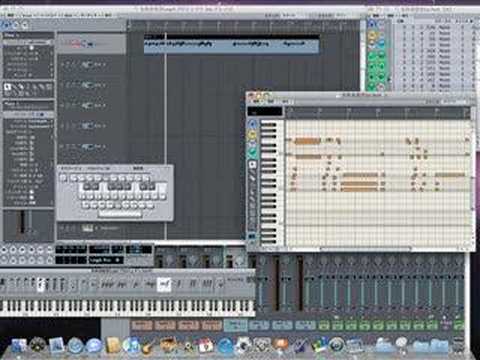Open Finder from the Dock
This screenshot has width=480, height=360.
coord(19,346)
